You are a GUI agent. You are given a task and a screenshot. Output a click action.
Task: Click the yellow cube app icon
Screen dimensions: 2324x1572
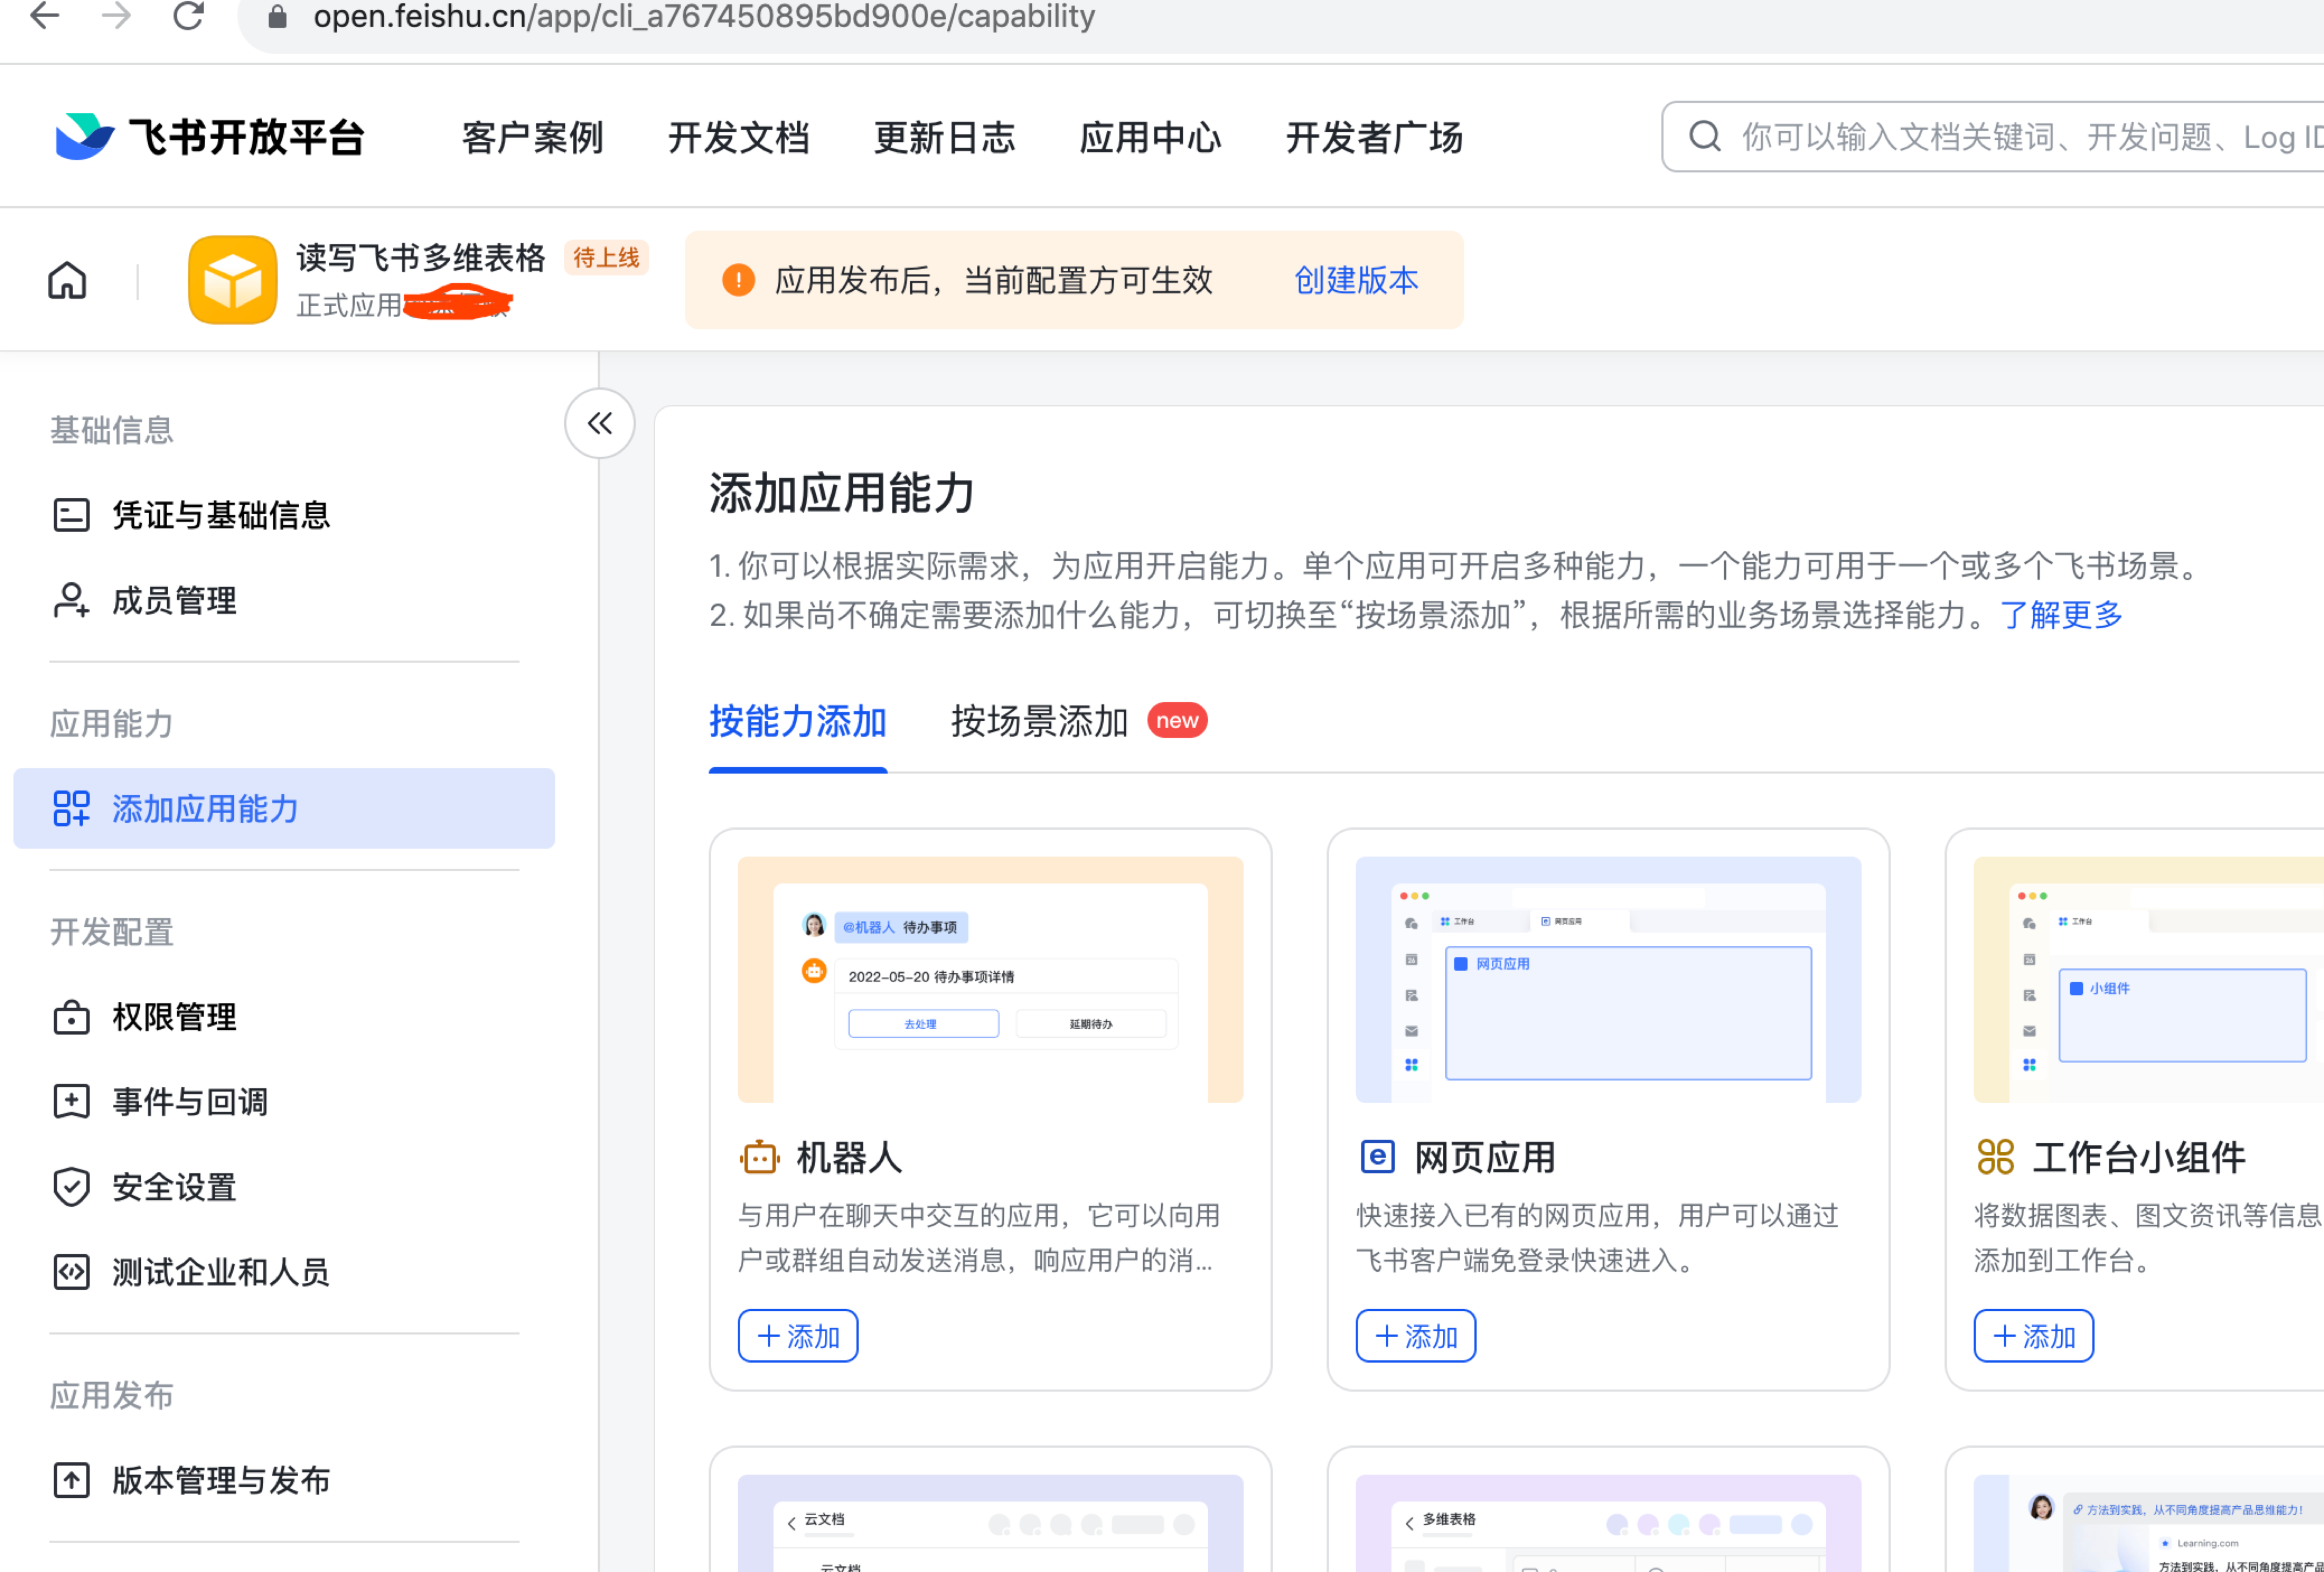coord(232,281)
